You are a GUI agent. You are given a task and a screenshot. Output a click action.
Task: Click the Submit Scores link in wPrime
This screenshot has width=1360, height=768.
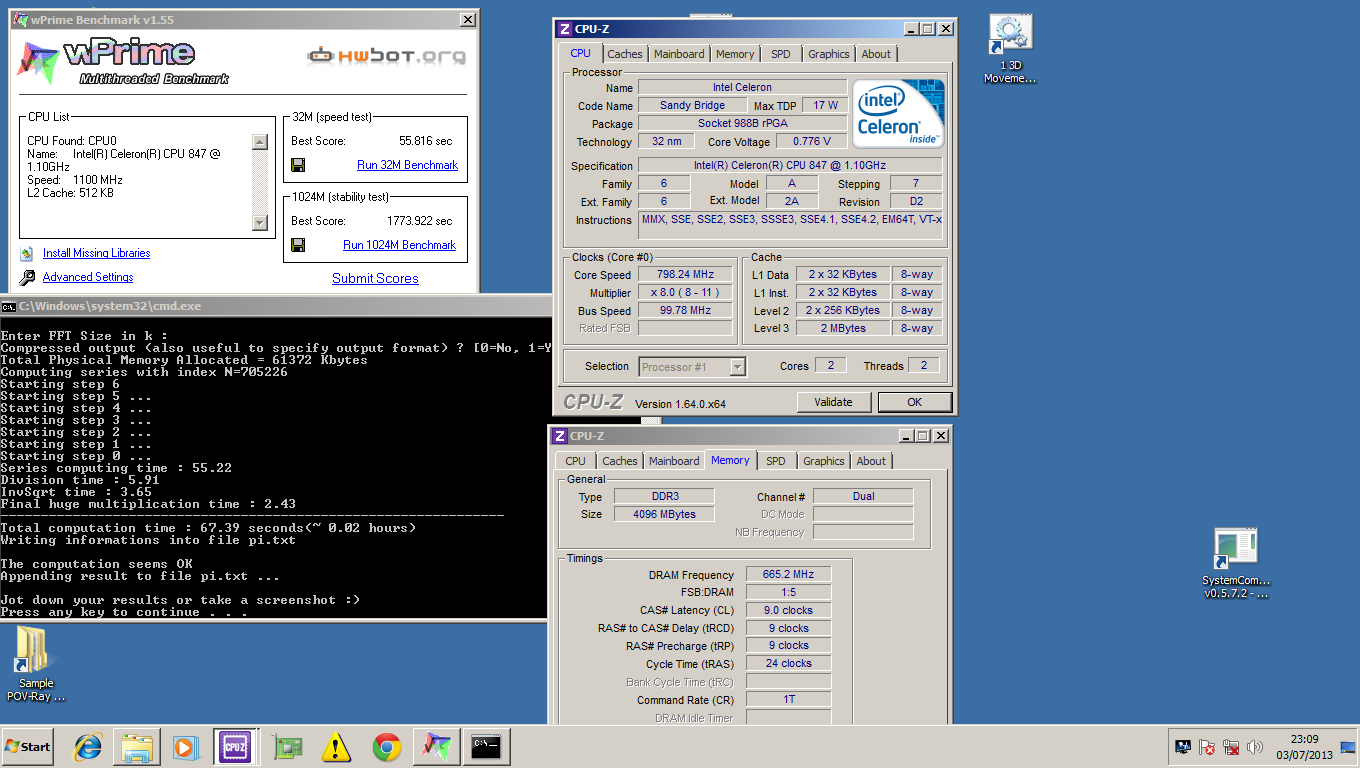(x=375, y=278)
